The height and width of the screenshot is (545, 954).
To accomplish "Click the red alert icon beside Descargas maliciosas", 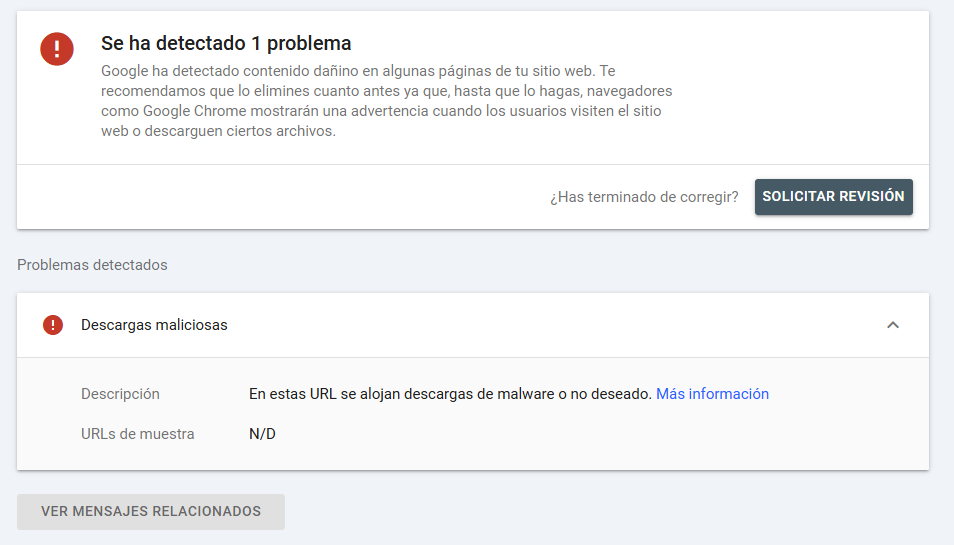I will tap(53, 325).
